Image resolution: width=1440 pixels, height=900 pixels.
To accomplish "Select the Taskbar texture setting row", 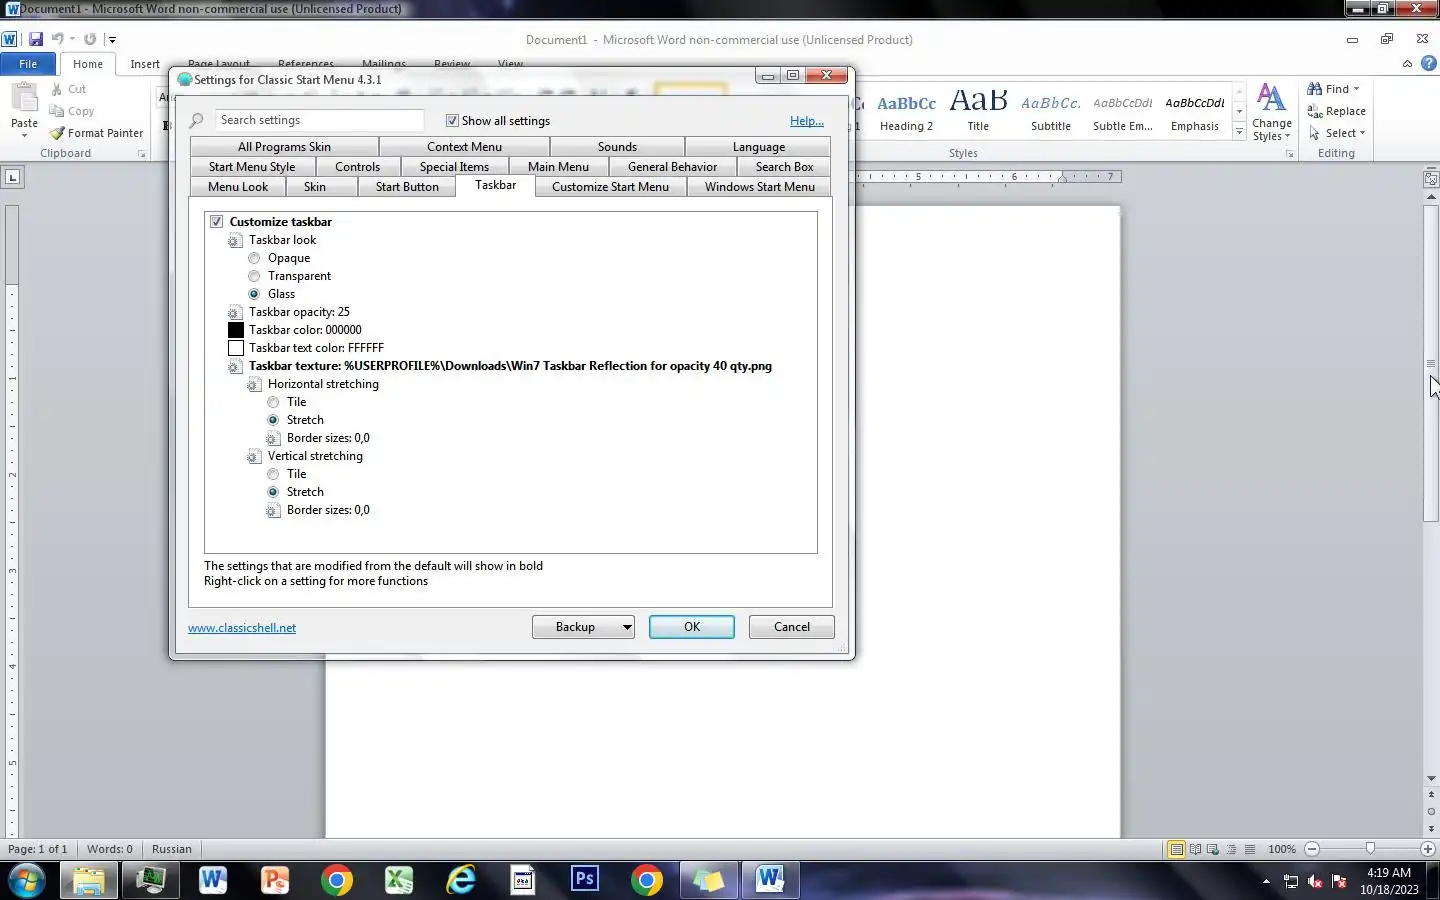I will [x=510, y=366].
